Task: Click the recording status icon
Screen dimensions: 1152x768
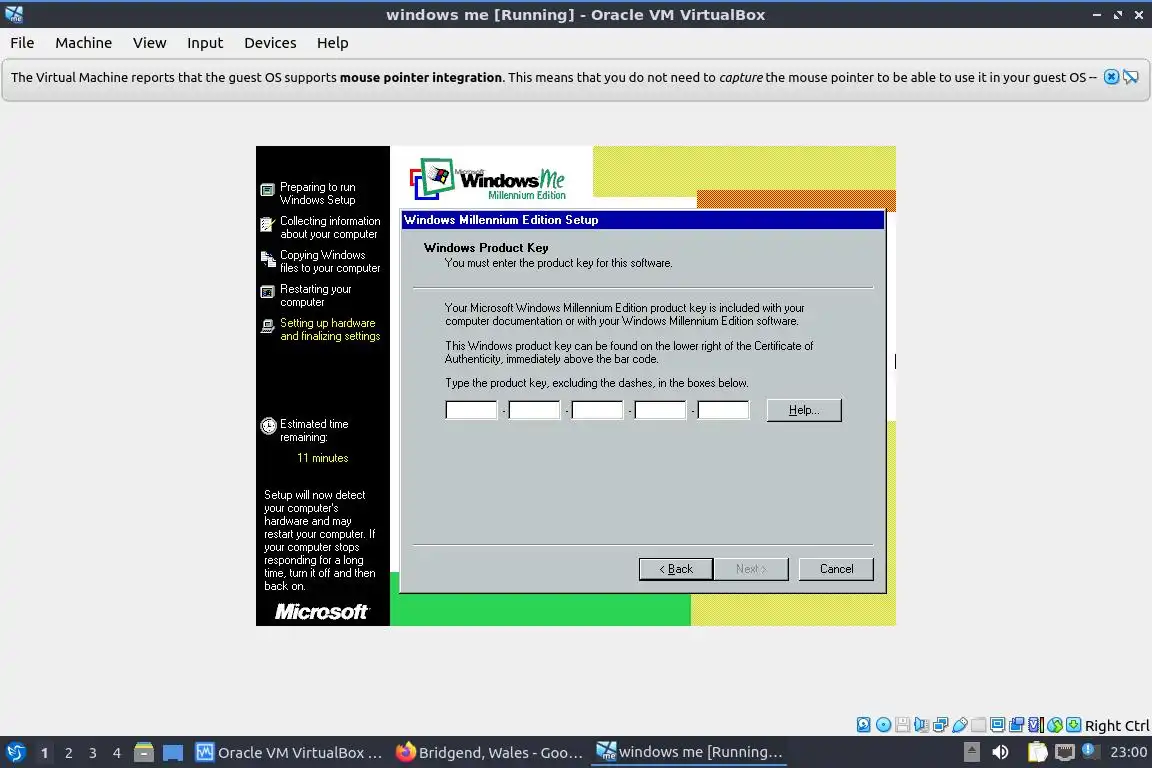Action: click(x=1016, y=725)
